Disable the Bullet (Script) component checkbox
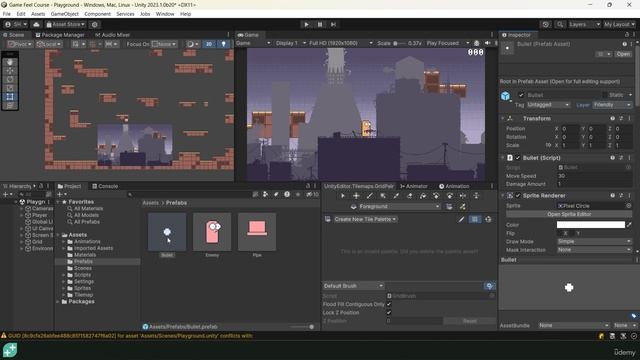Screen dimensions: 640x360 click(518, 158)
